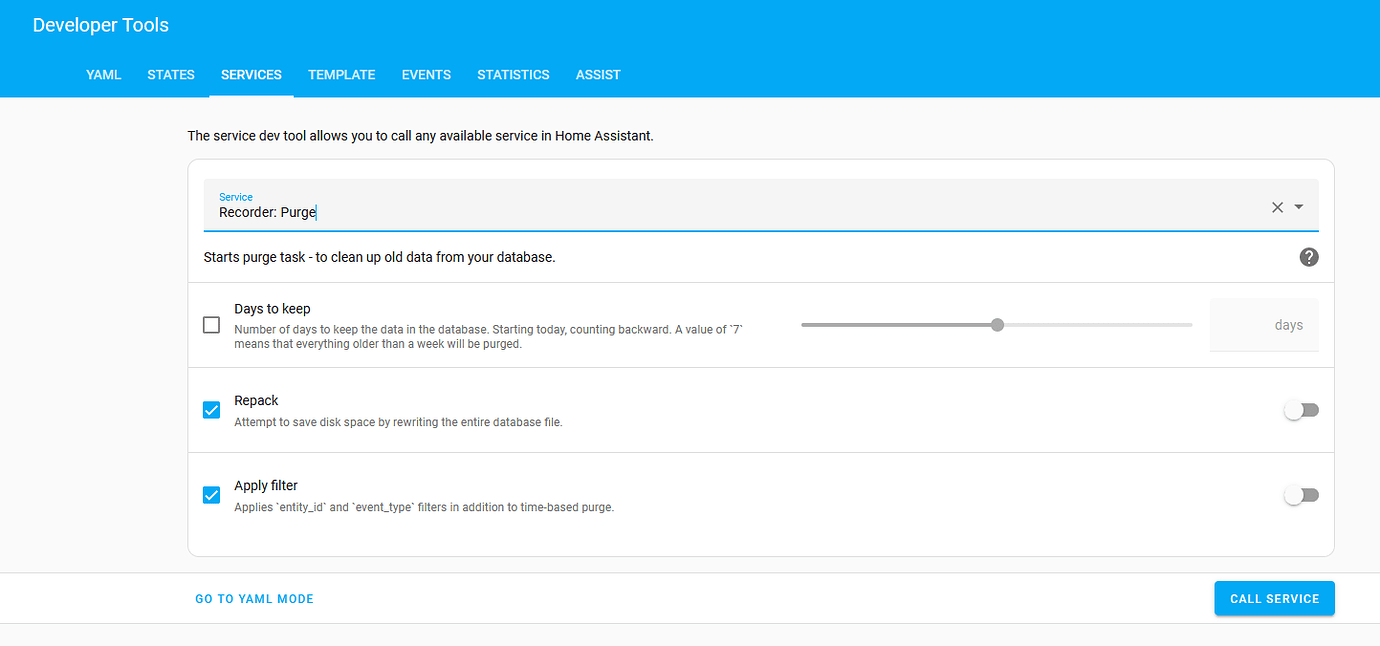Enable the Days to keep checkbox
Viewport: 1380px width, 646px height.
pyautogui.click(x=211, y=324)
